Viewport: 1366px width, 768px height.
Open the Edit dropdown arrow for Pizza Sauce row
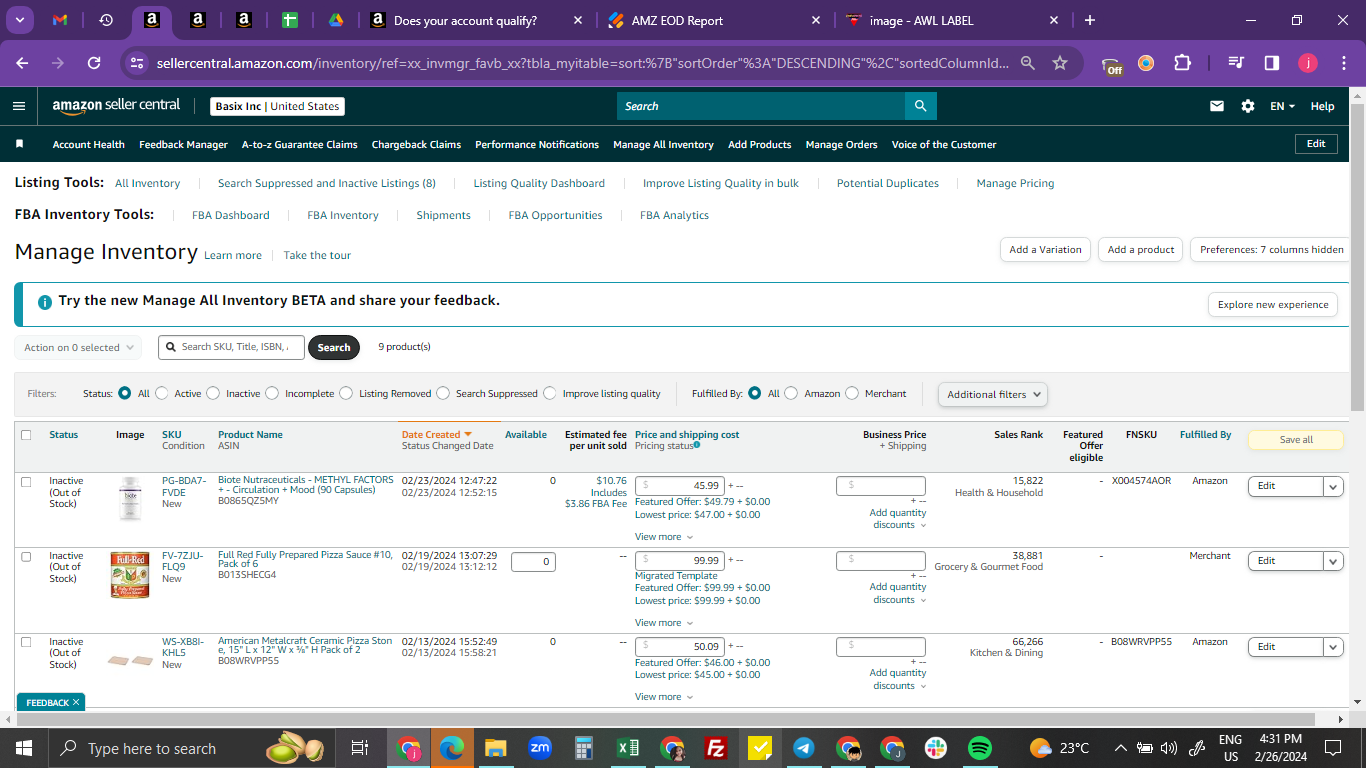coord(1333,561)
